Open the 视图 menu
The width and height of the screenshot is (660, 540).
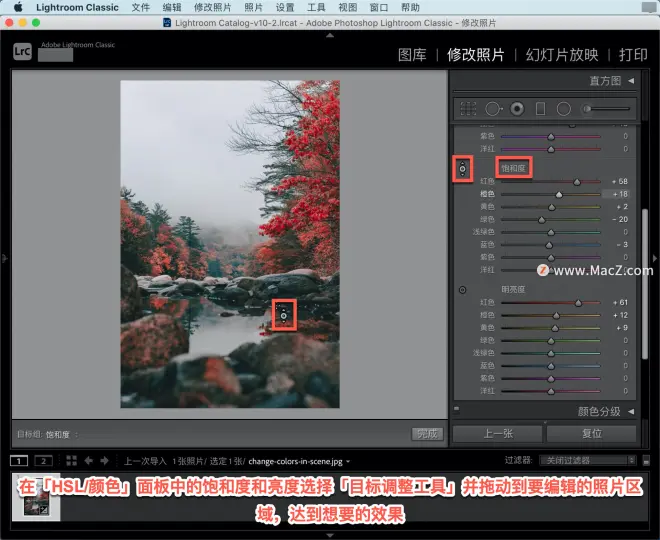click(348, 7)
